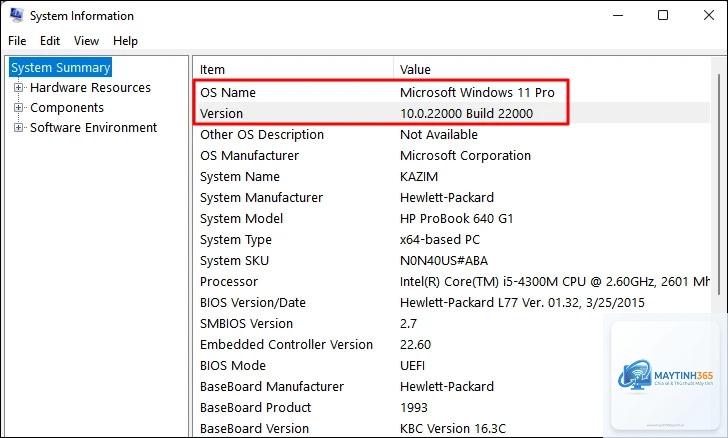Select Components tree item
The image size is (728, 438).
click(67, 107)
